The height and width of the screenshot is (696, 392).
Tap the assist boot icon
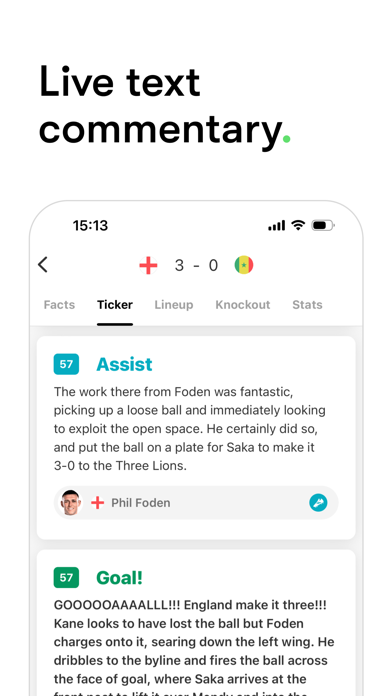[x=318, y=503]
